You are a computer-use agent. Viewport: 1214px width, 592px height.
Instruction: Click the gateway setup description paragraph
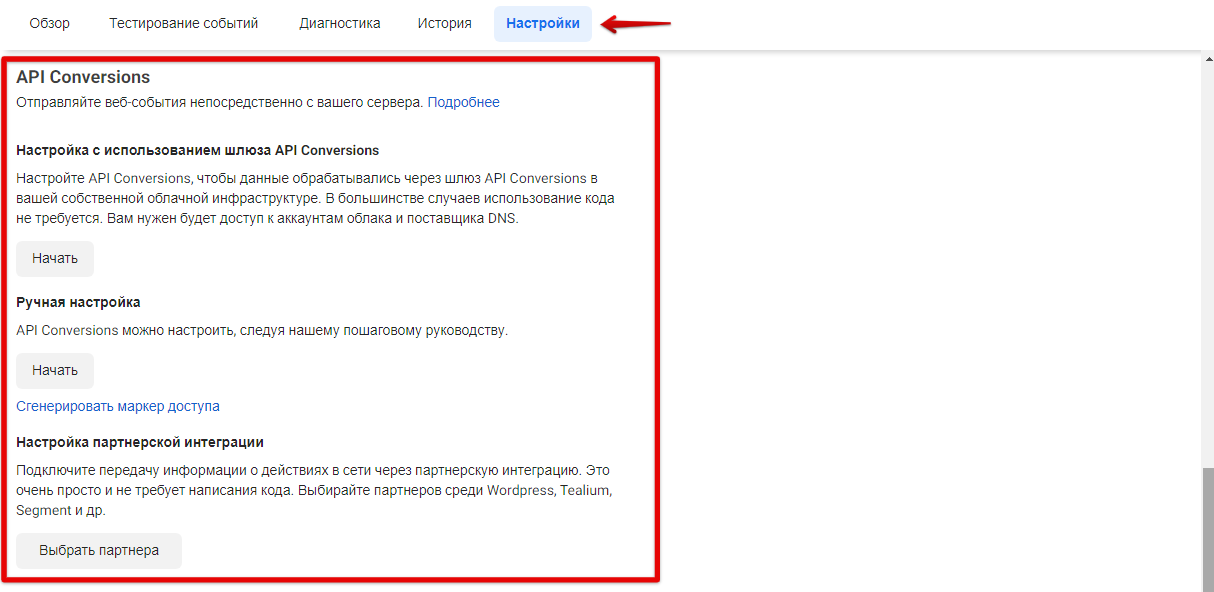click(315, 198)
